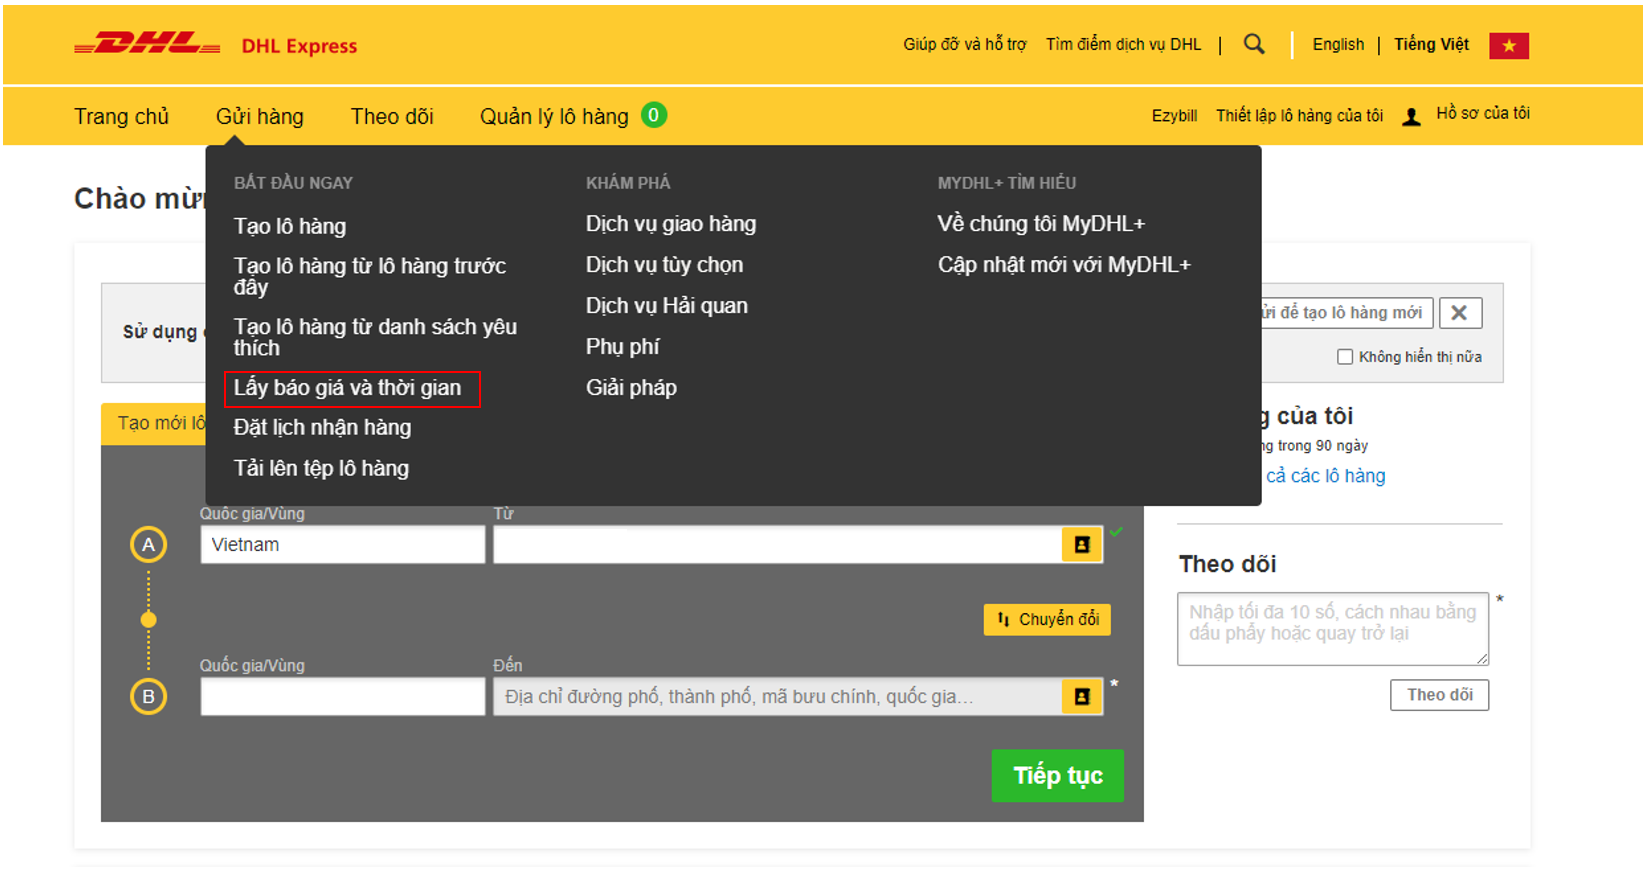The image size is (1648, 880).
Task: Click the tracking numbers text area
Action: [1332, 628]
